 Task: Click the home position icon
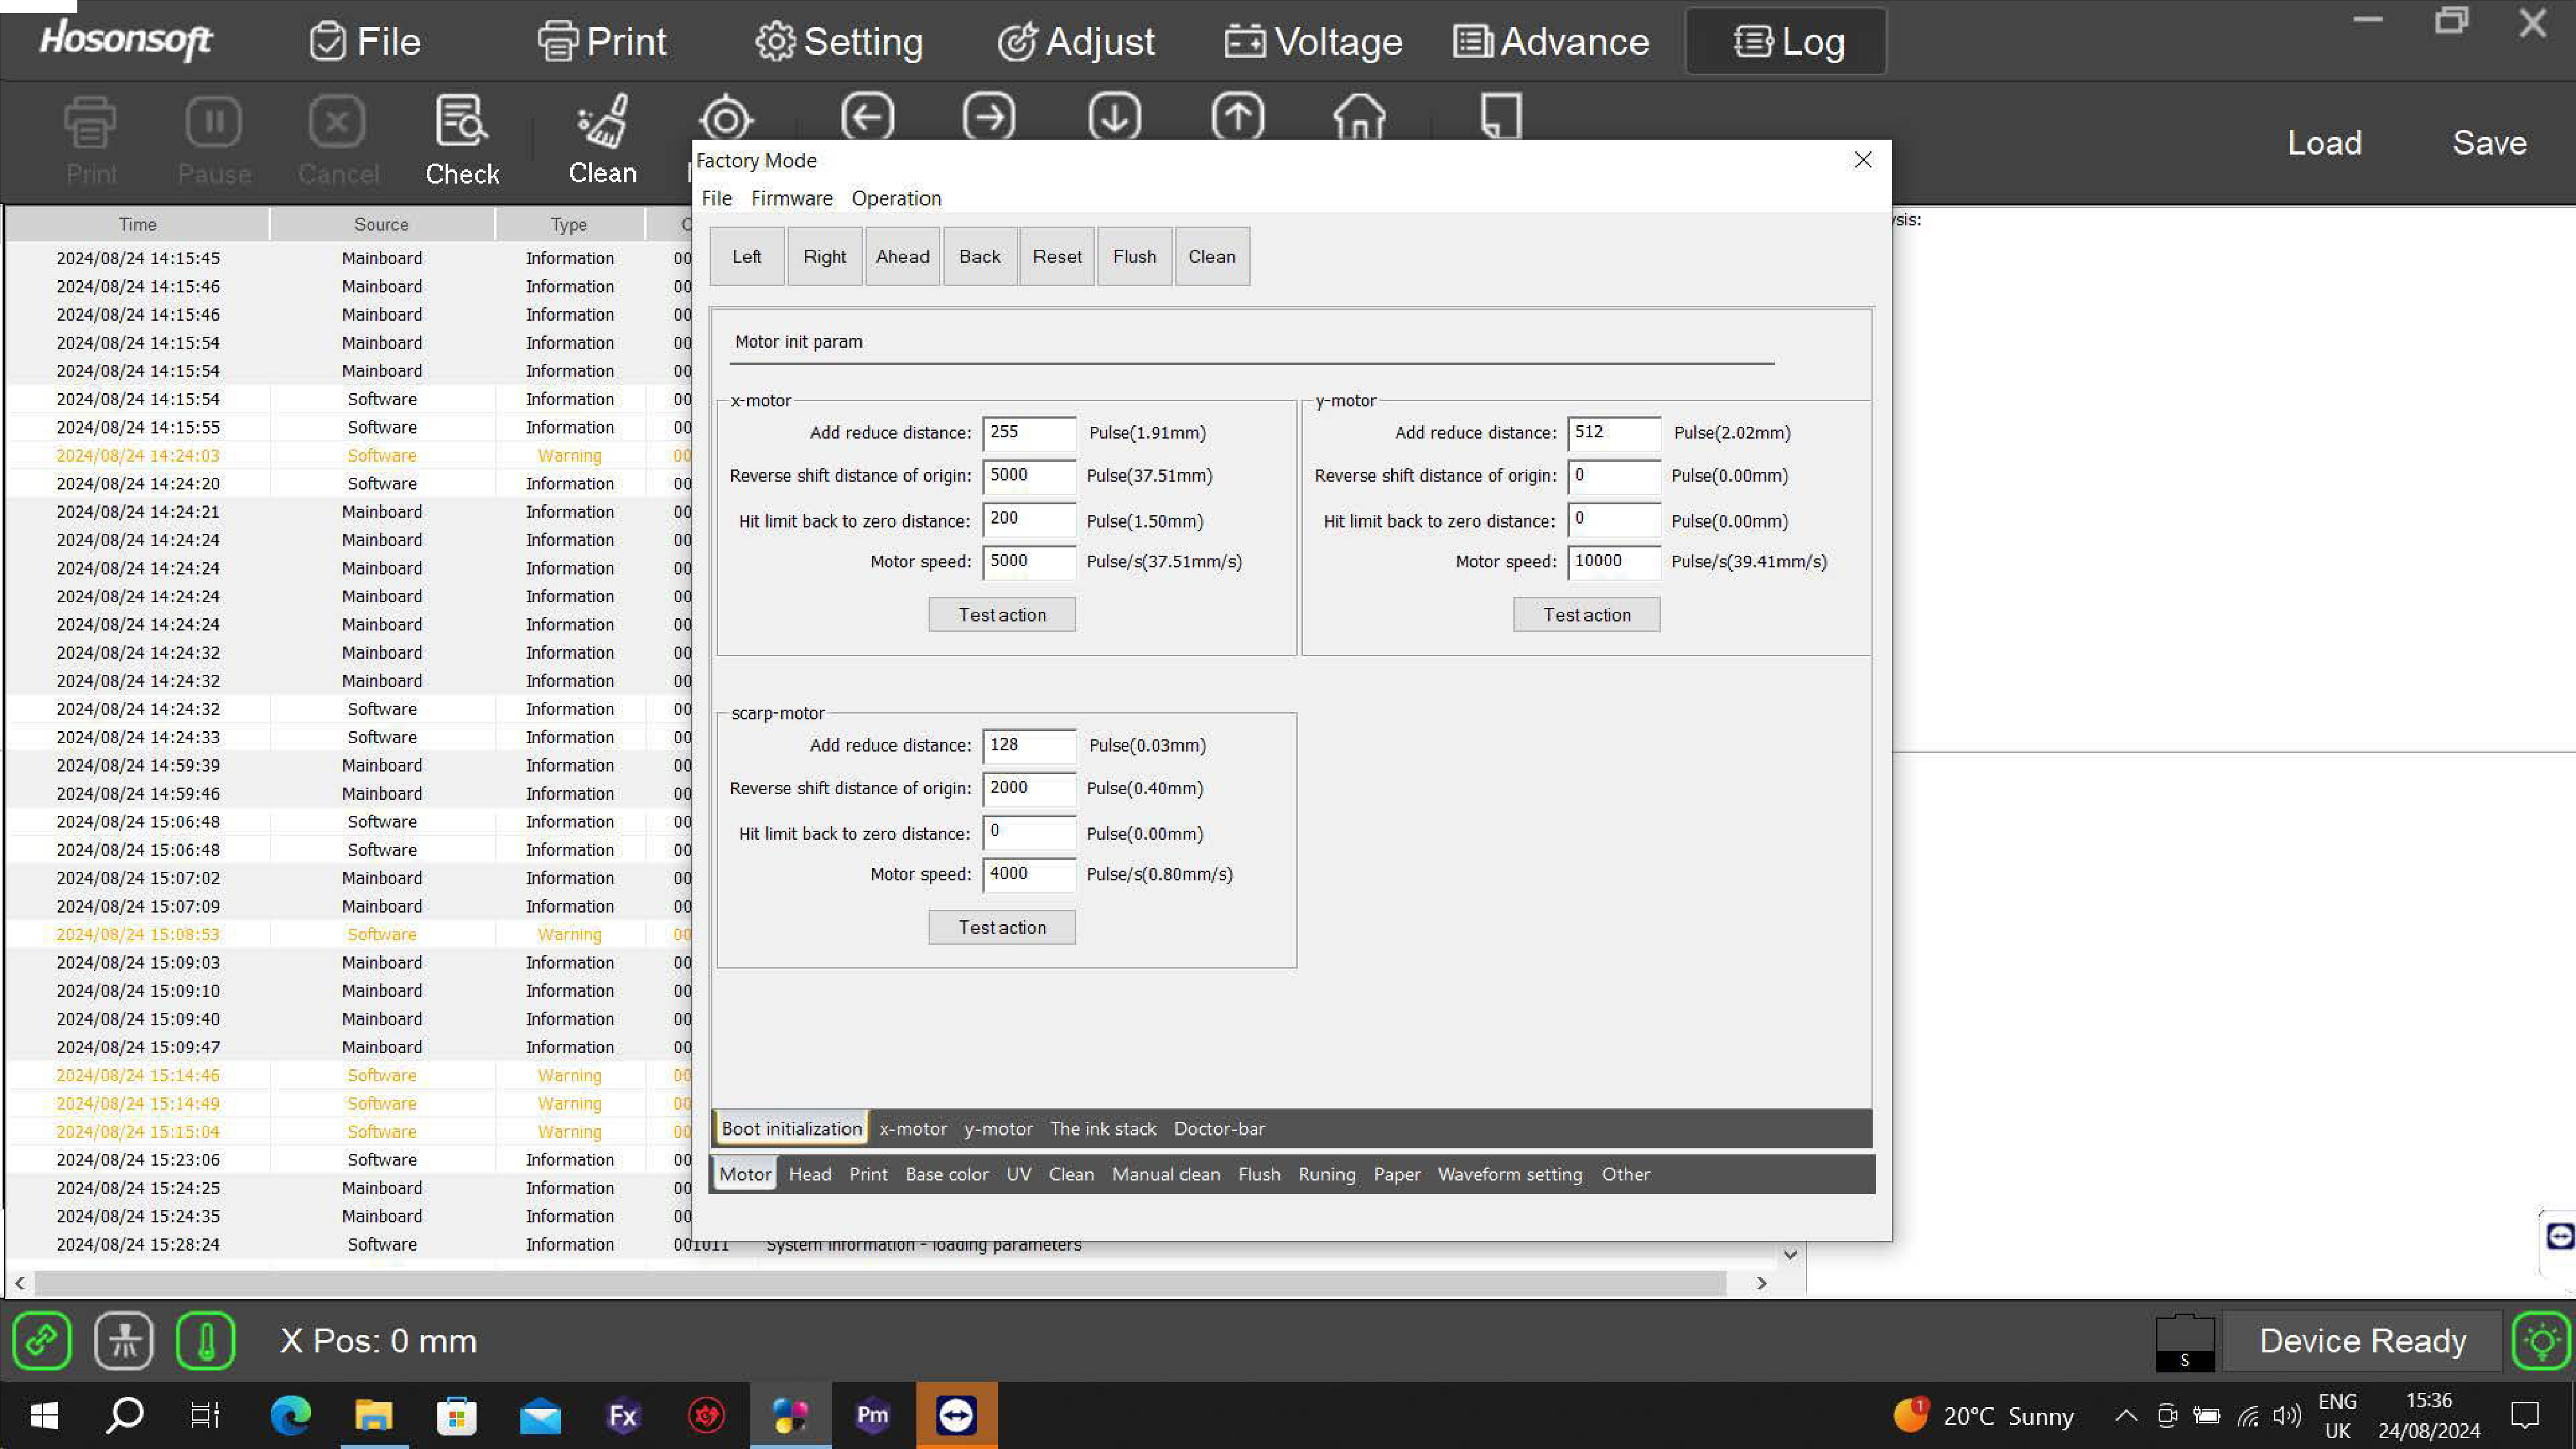(1359, 118)
